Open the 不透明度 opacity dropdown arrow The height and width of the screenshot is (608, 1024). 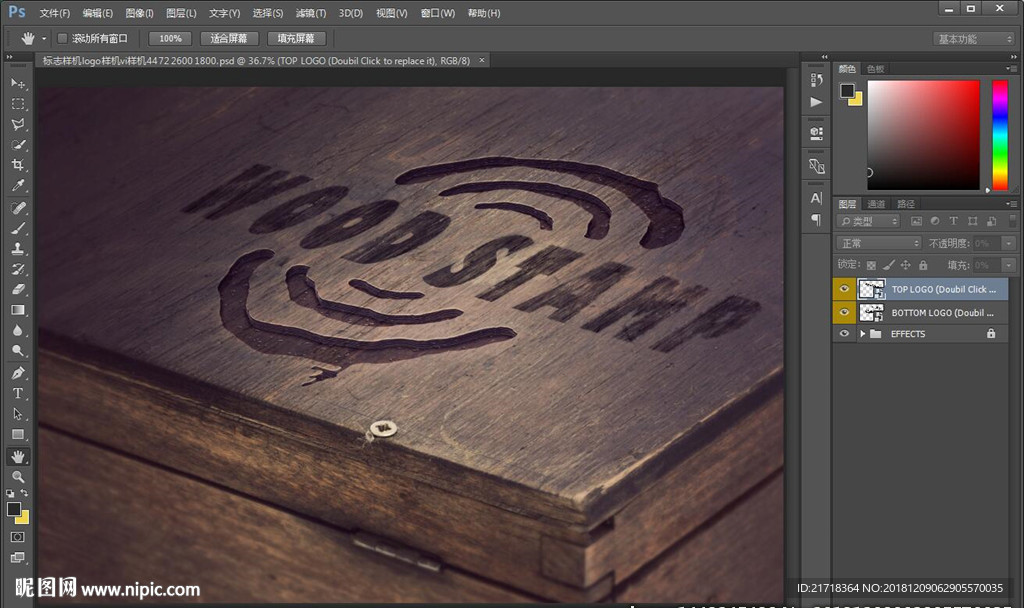click(x=1009, y=243)
